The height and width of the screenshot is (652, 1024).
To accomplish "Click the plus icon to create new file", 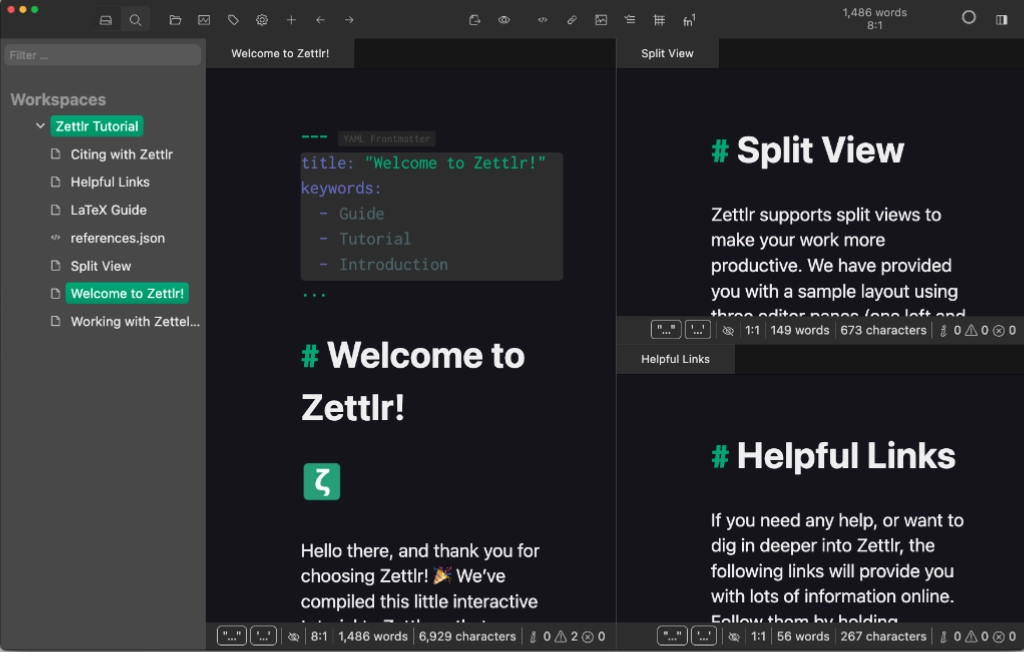I will click(x=291, y=20).
